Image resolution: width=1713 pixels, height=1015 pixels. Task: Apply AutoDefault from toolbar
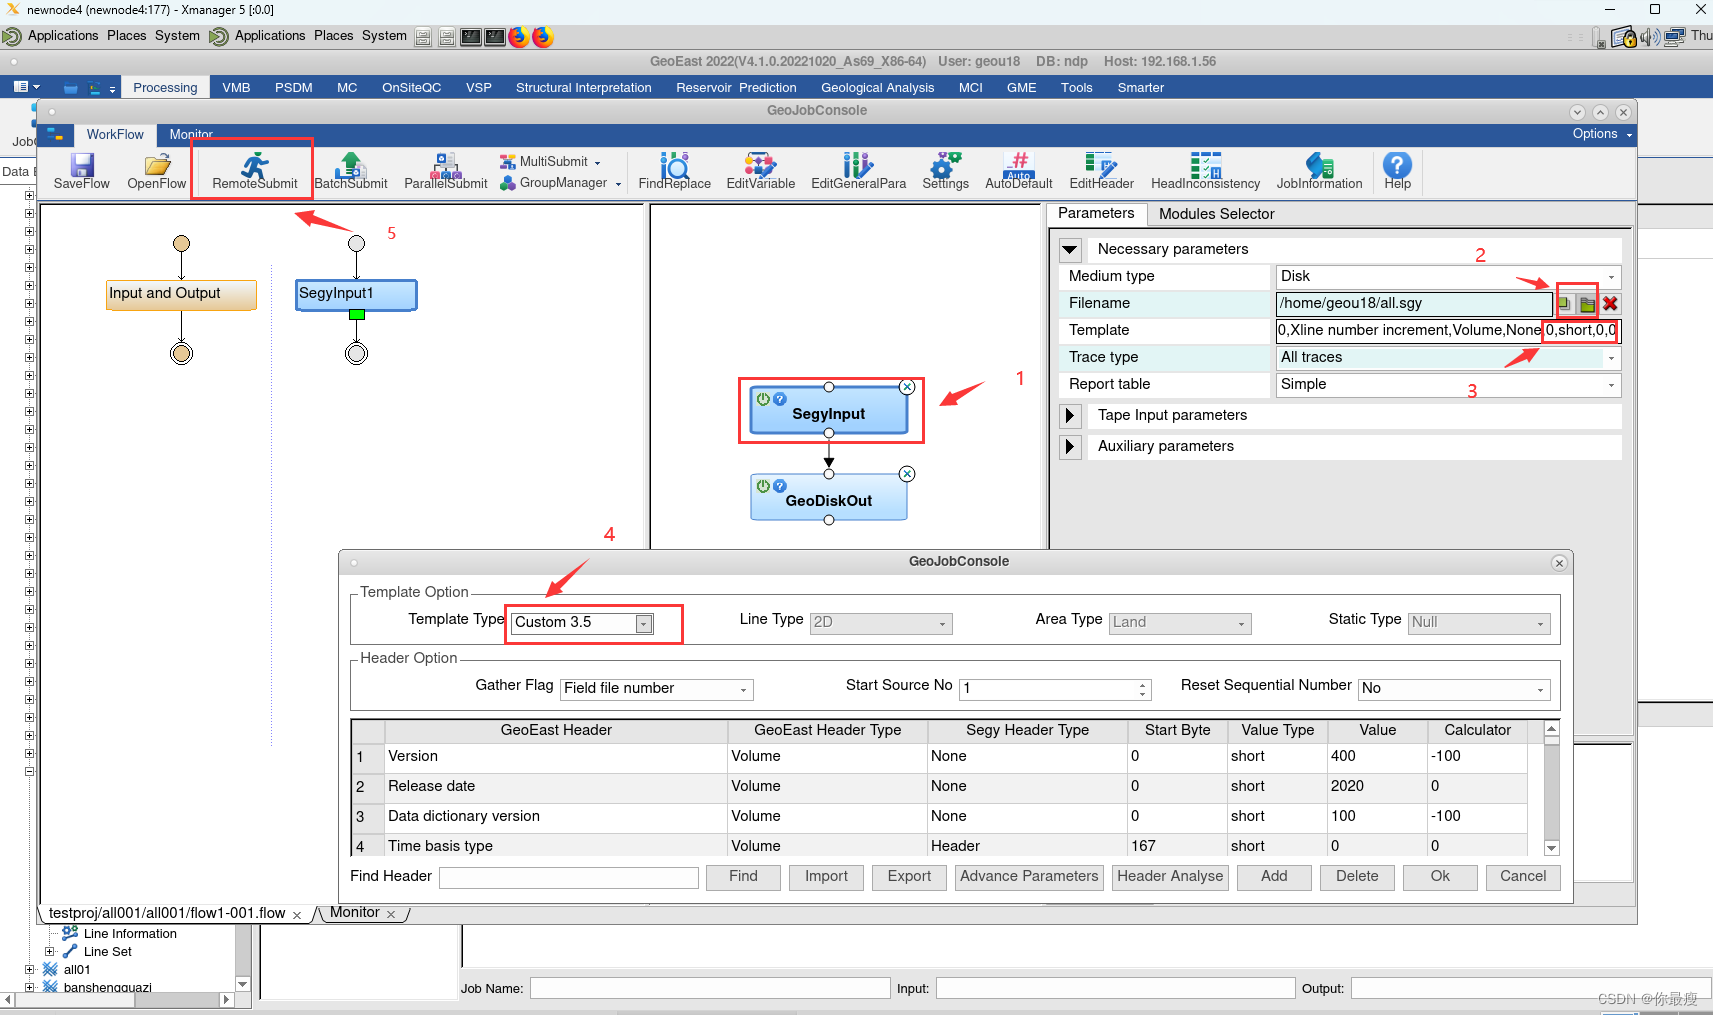tap(1019, 171)
